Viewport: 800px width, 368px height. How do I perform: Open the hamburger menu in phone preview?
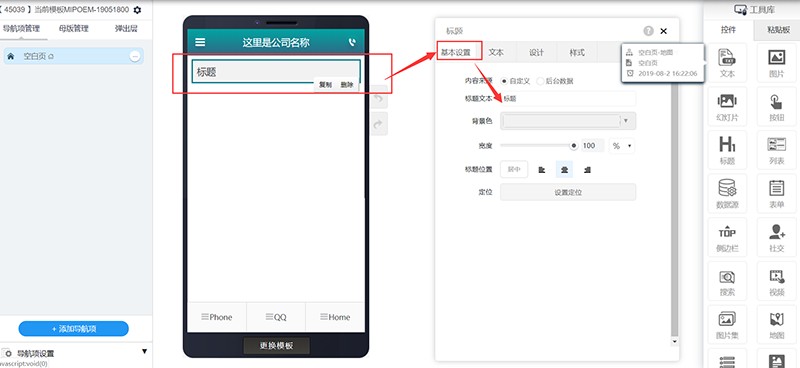tap(201, 42)
